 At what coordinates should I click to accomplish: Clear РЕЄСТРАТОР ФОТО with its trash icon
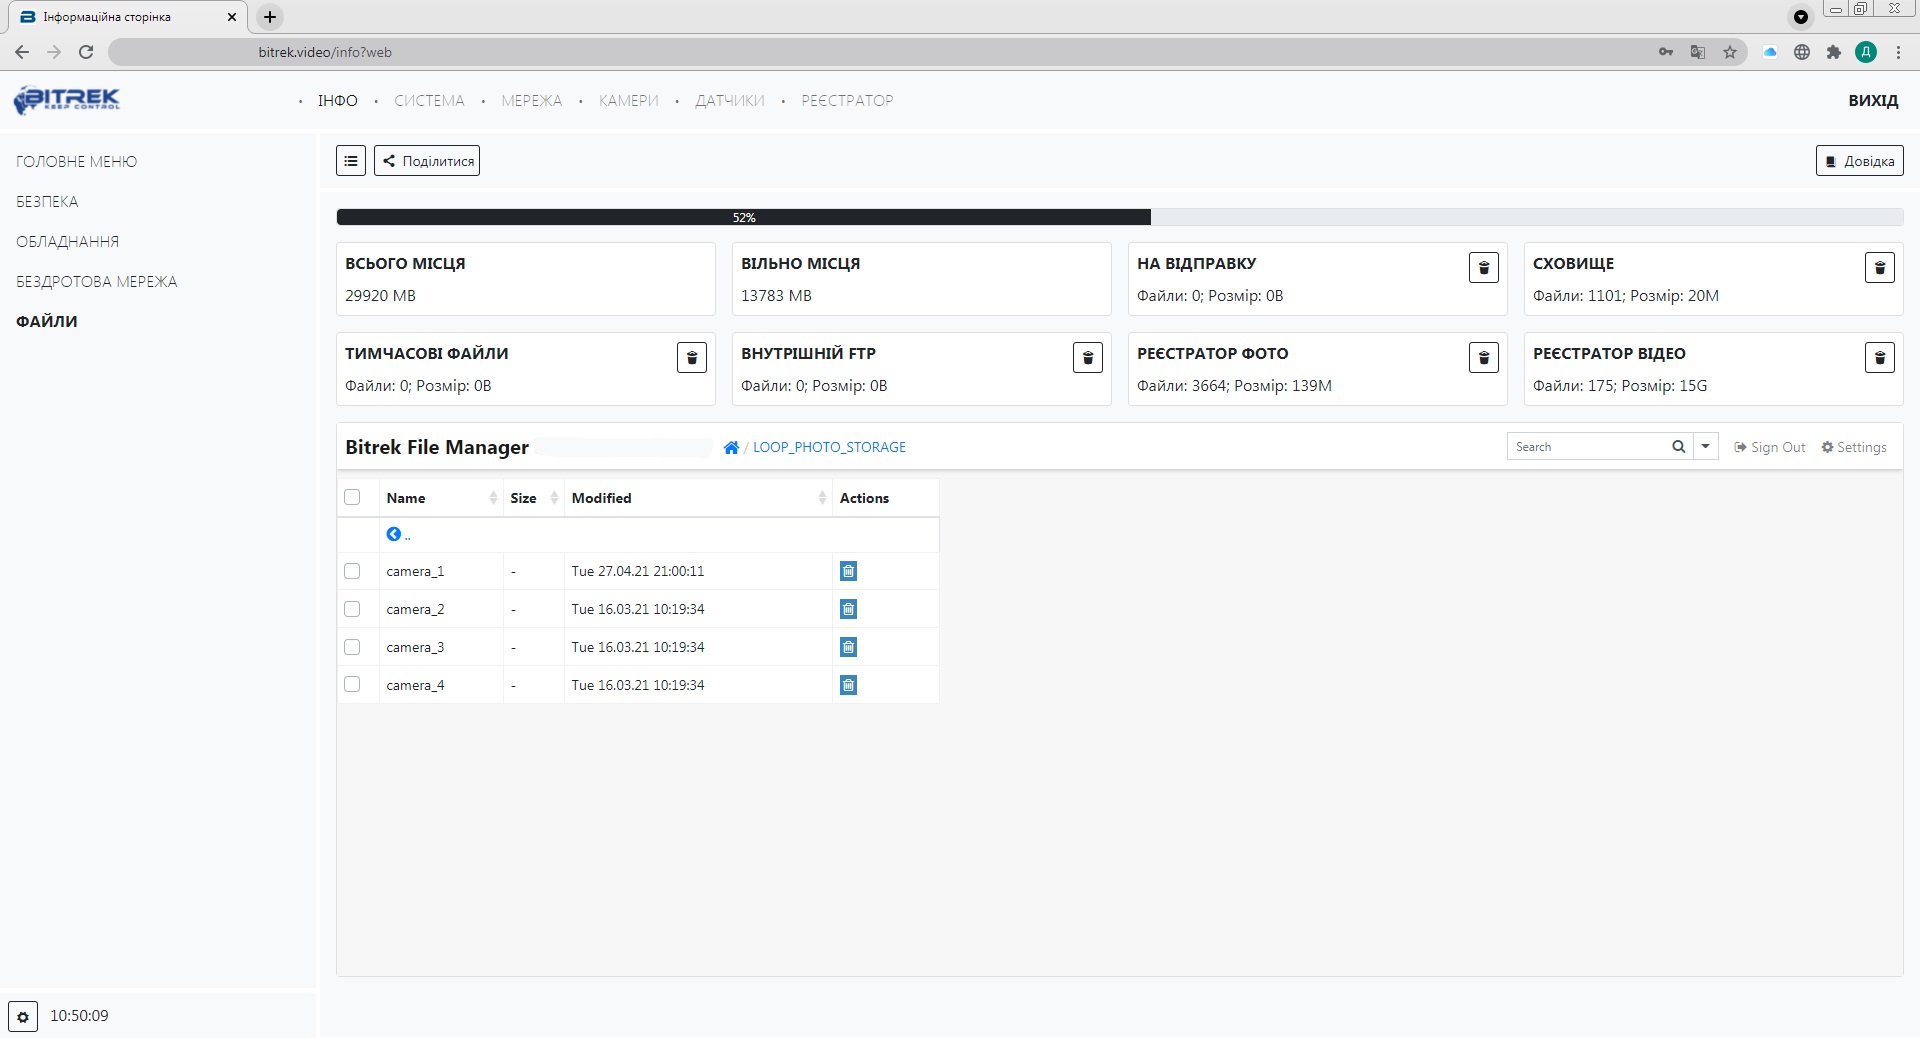[x=1483, y=358]
